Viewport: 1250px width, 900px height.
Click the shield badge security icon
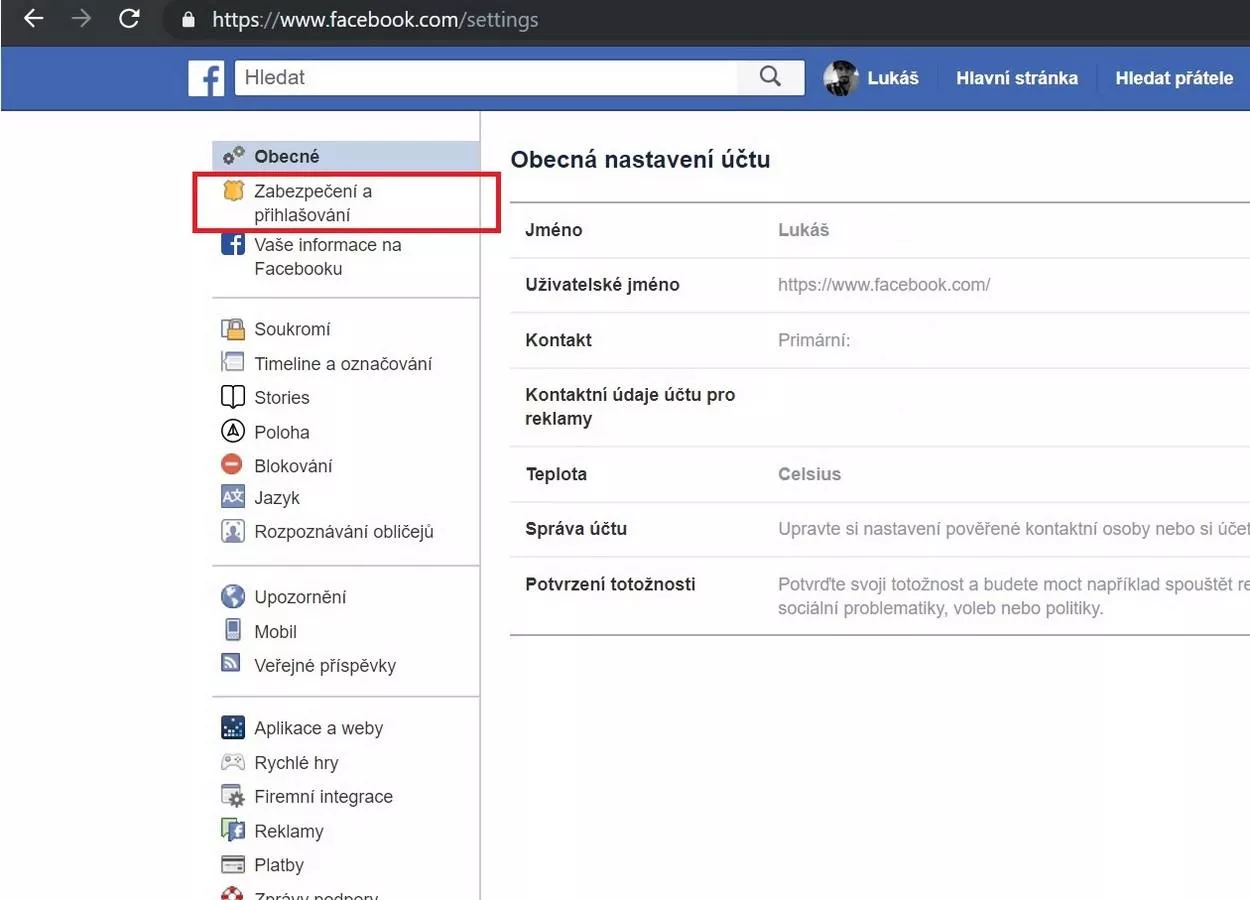233,190
